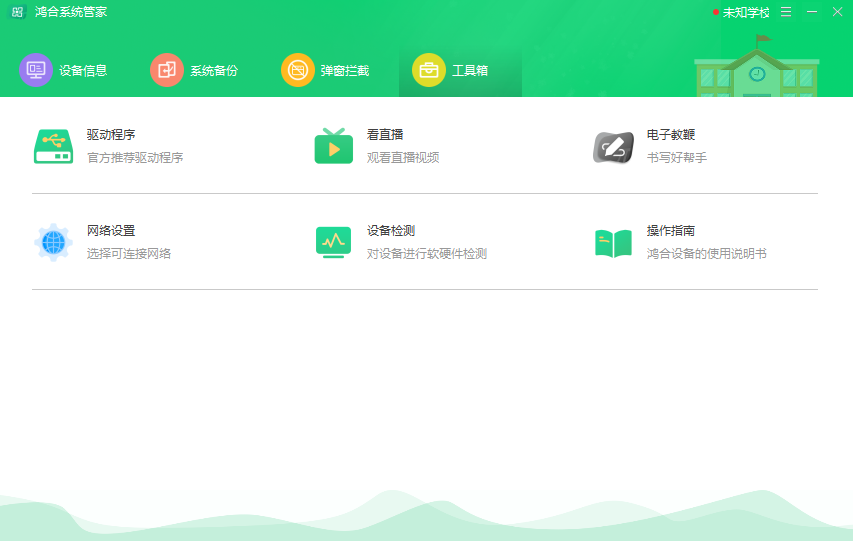Viewport: 853px width, 541px height.
Task: Click the 未知学校 school label
Action: pos(745,13)
